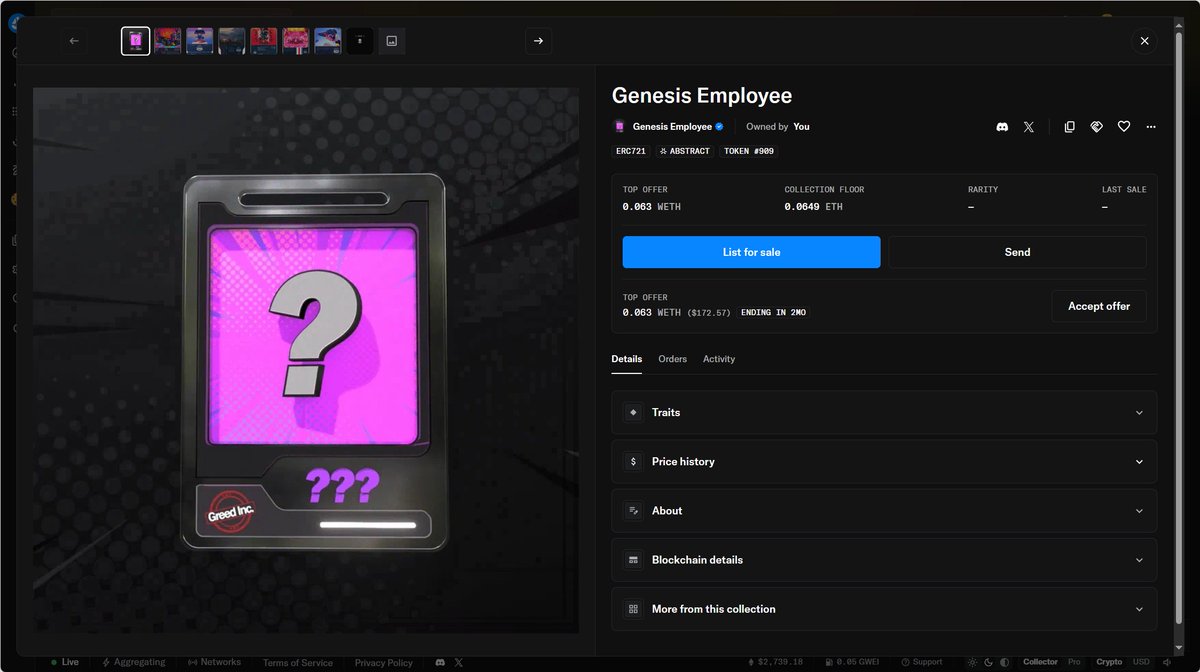Screen dimensions: 1200x672
Task: Toggle the sound speaker icon in footer
Action: click(1167, 662)
